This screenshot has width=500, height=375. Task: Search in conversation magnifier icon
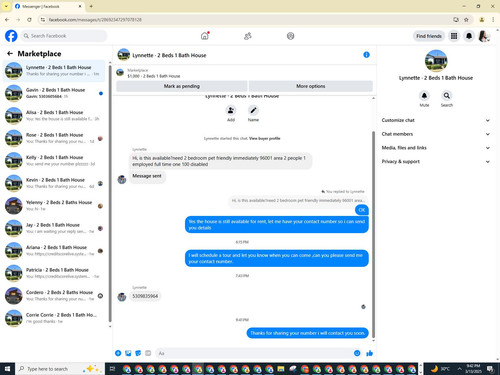(x=447, y=96)
